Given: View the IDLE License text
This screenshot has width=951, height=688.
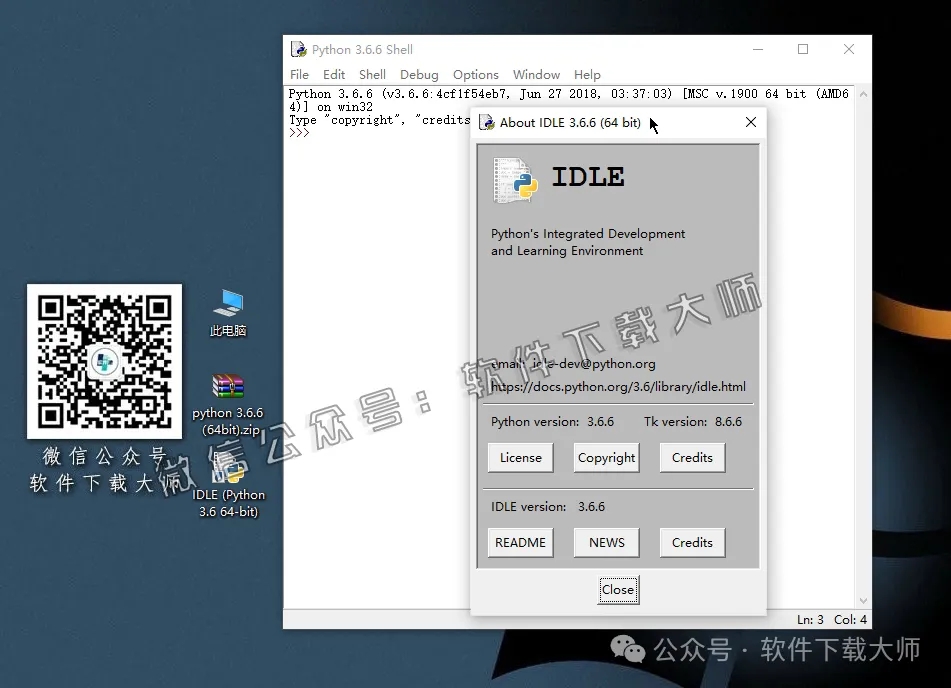Looking at the screenshot, I should click(x=520, y=457).
